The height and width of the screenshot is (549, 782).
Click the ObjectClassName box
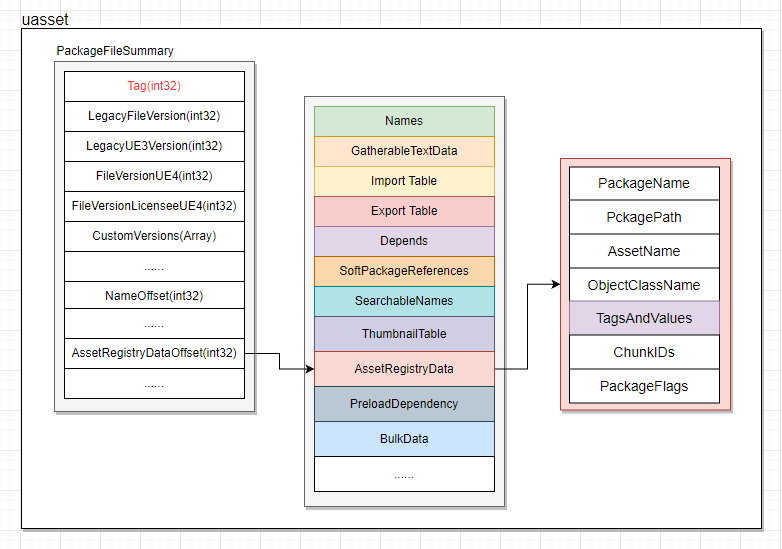[644, 285]
